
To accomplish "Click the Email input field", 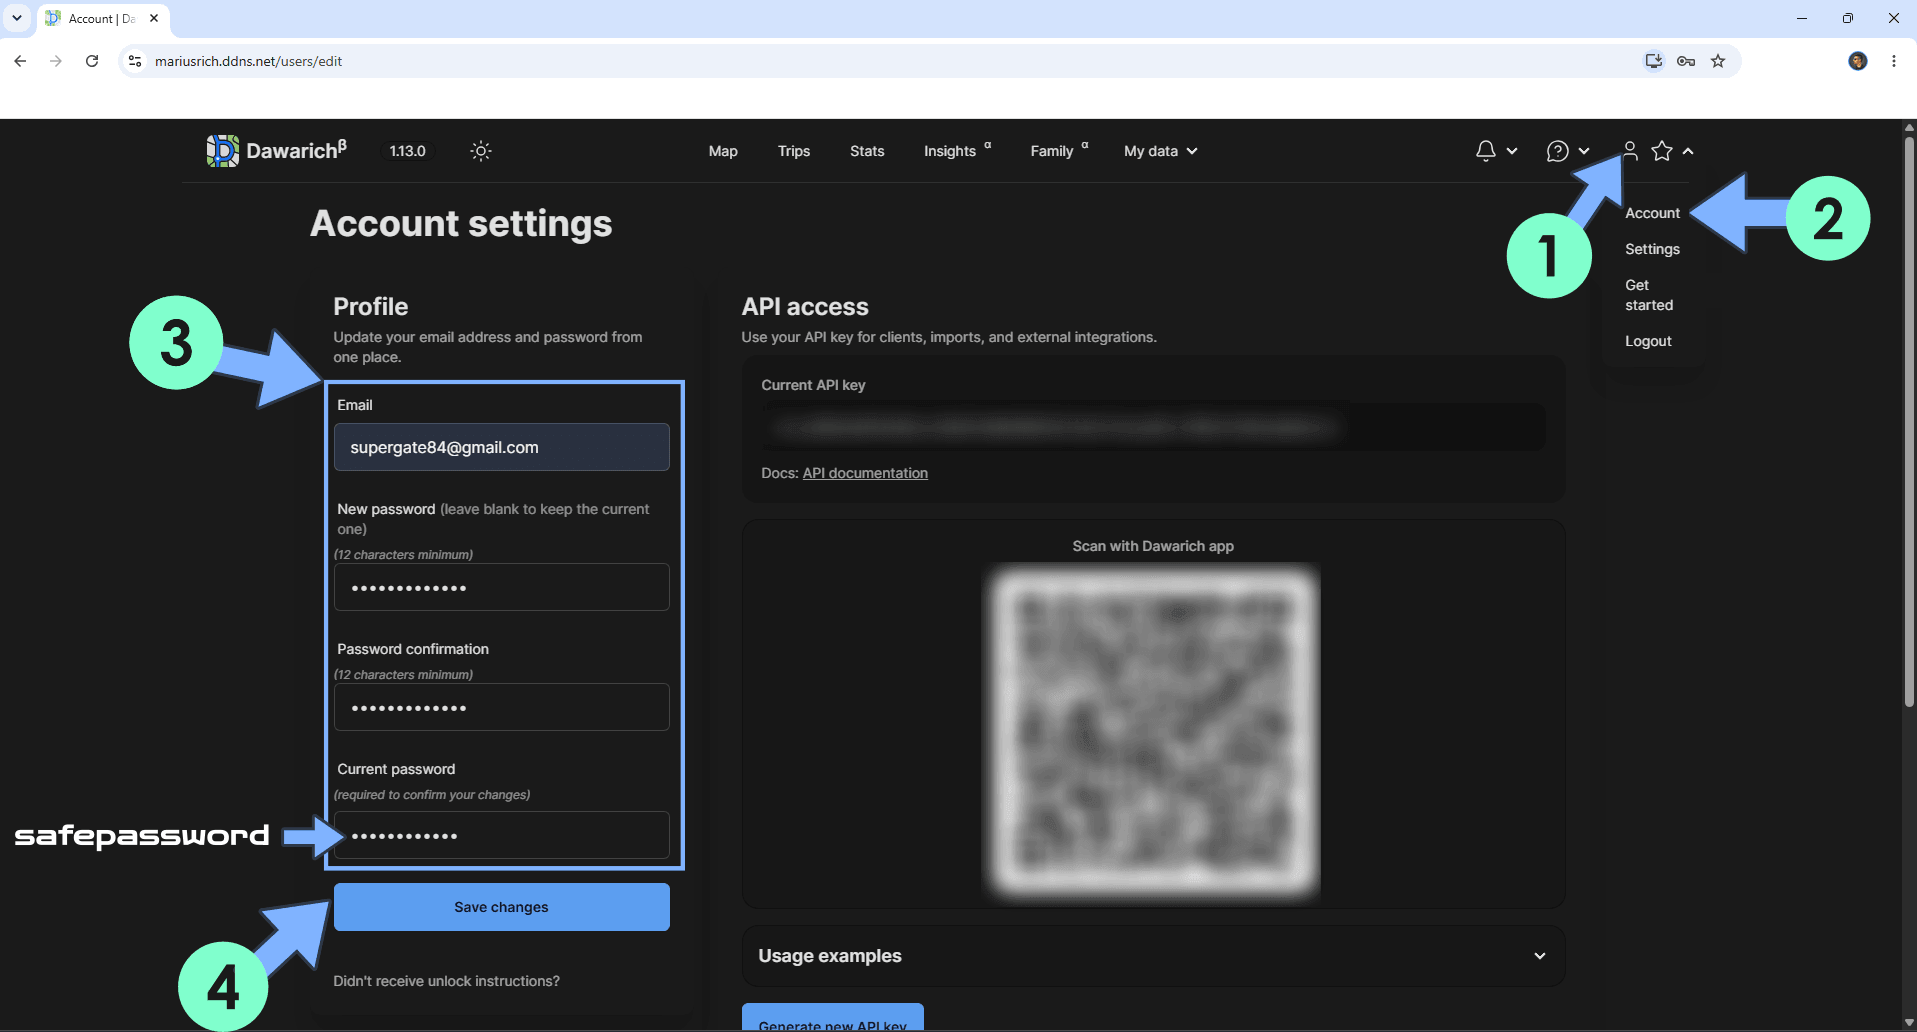I will point(502,447).
